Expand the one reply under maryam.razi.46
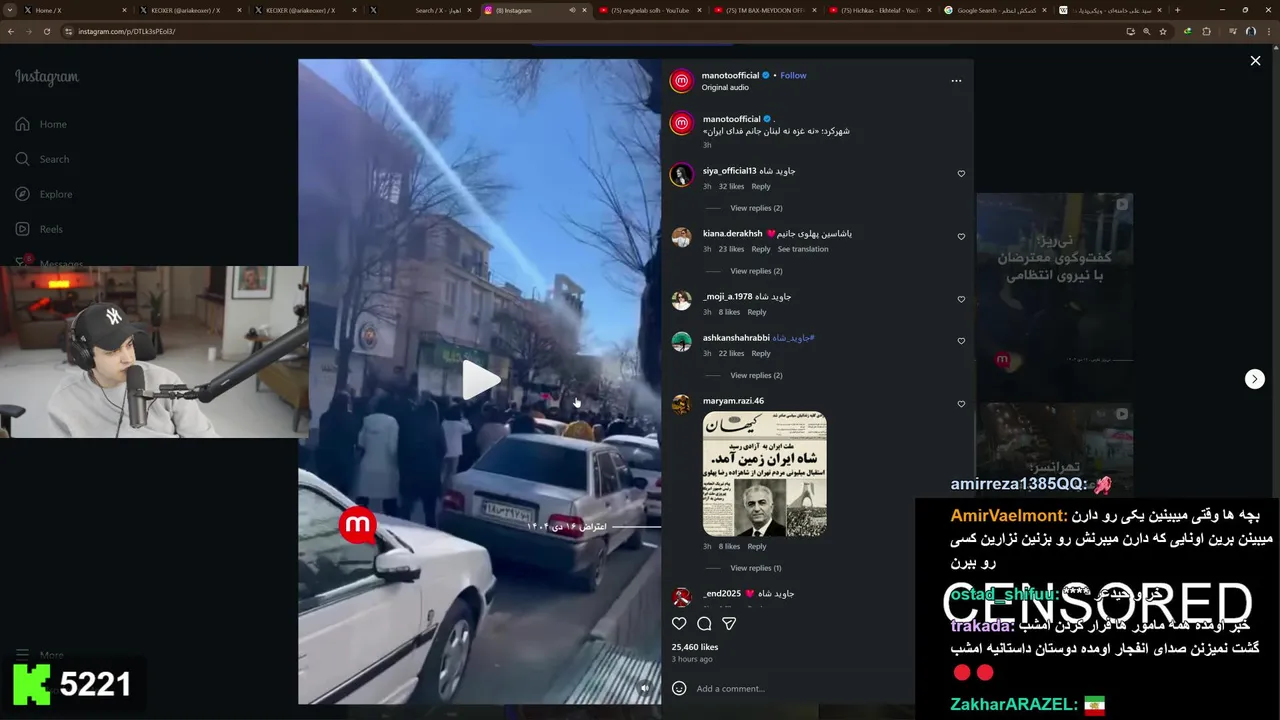The height and width of the screenshot is (720, 1280). coord(756,568)
